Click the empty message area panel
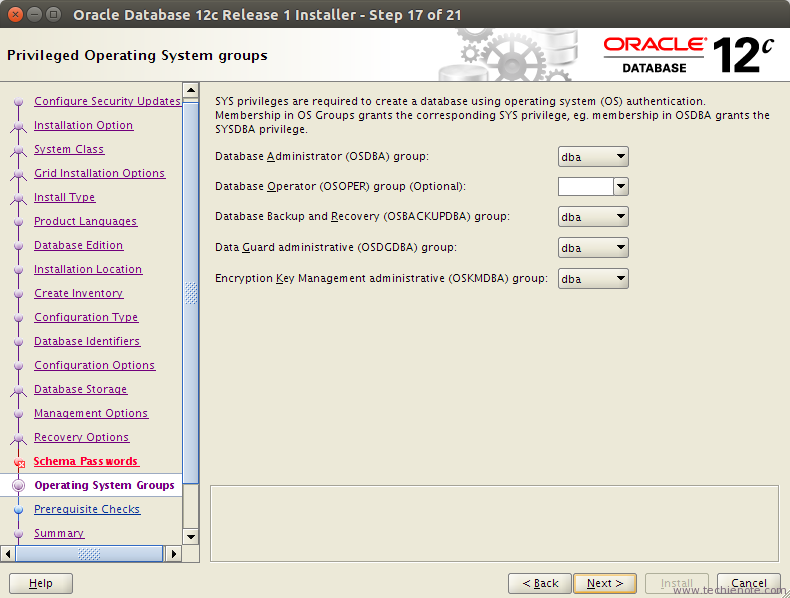 (x=494, y=523)
